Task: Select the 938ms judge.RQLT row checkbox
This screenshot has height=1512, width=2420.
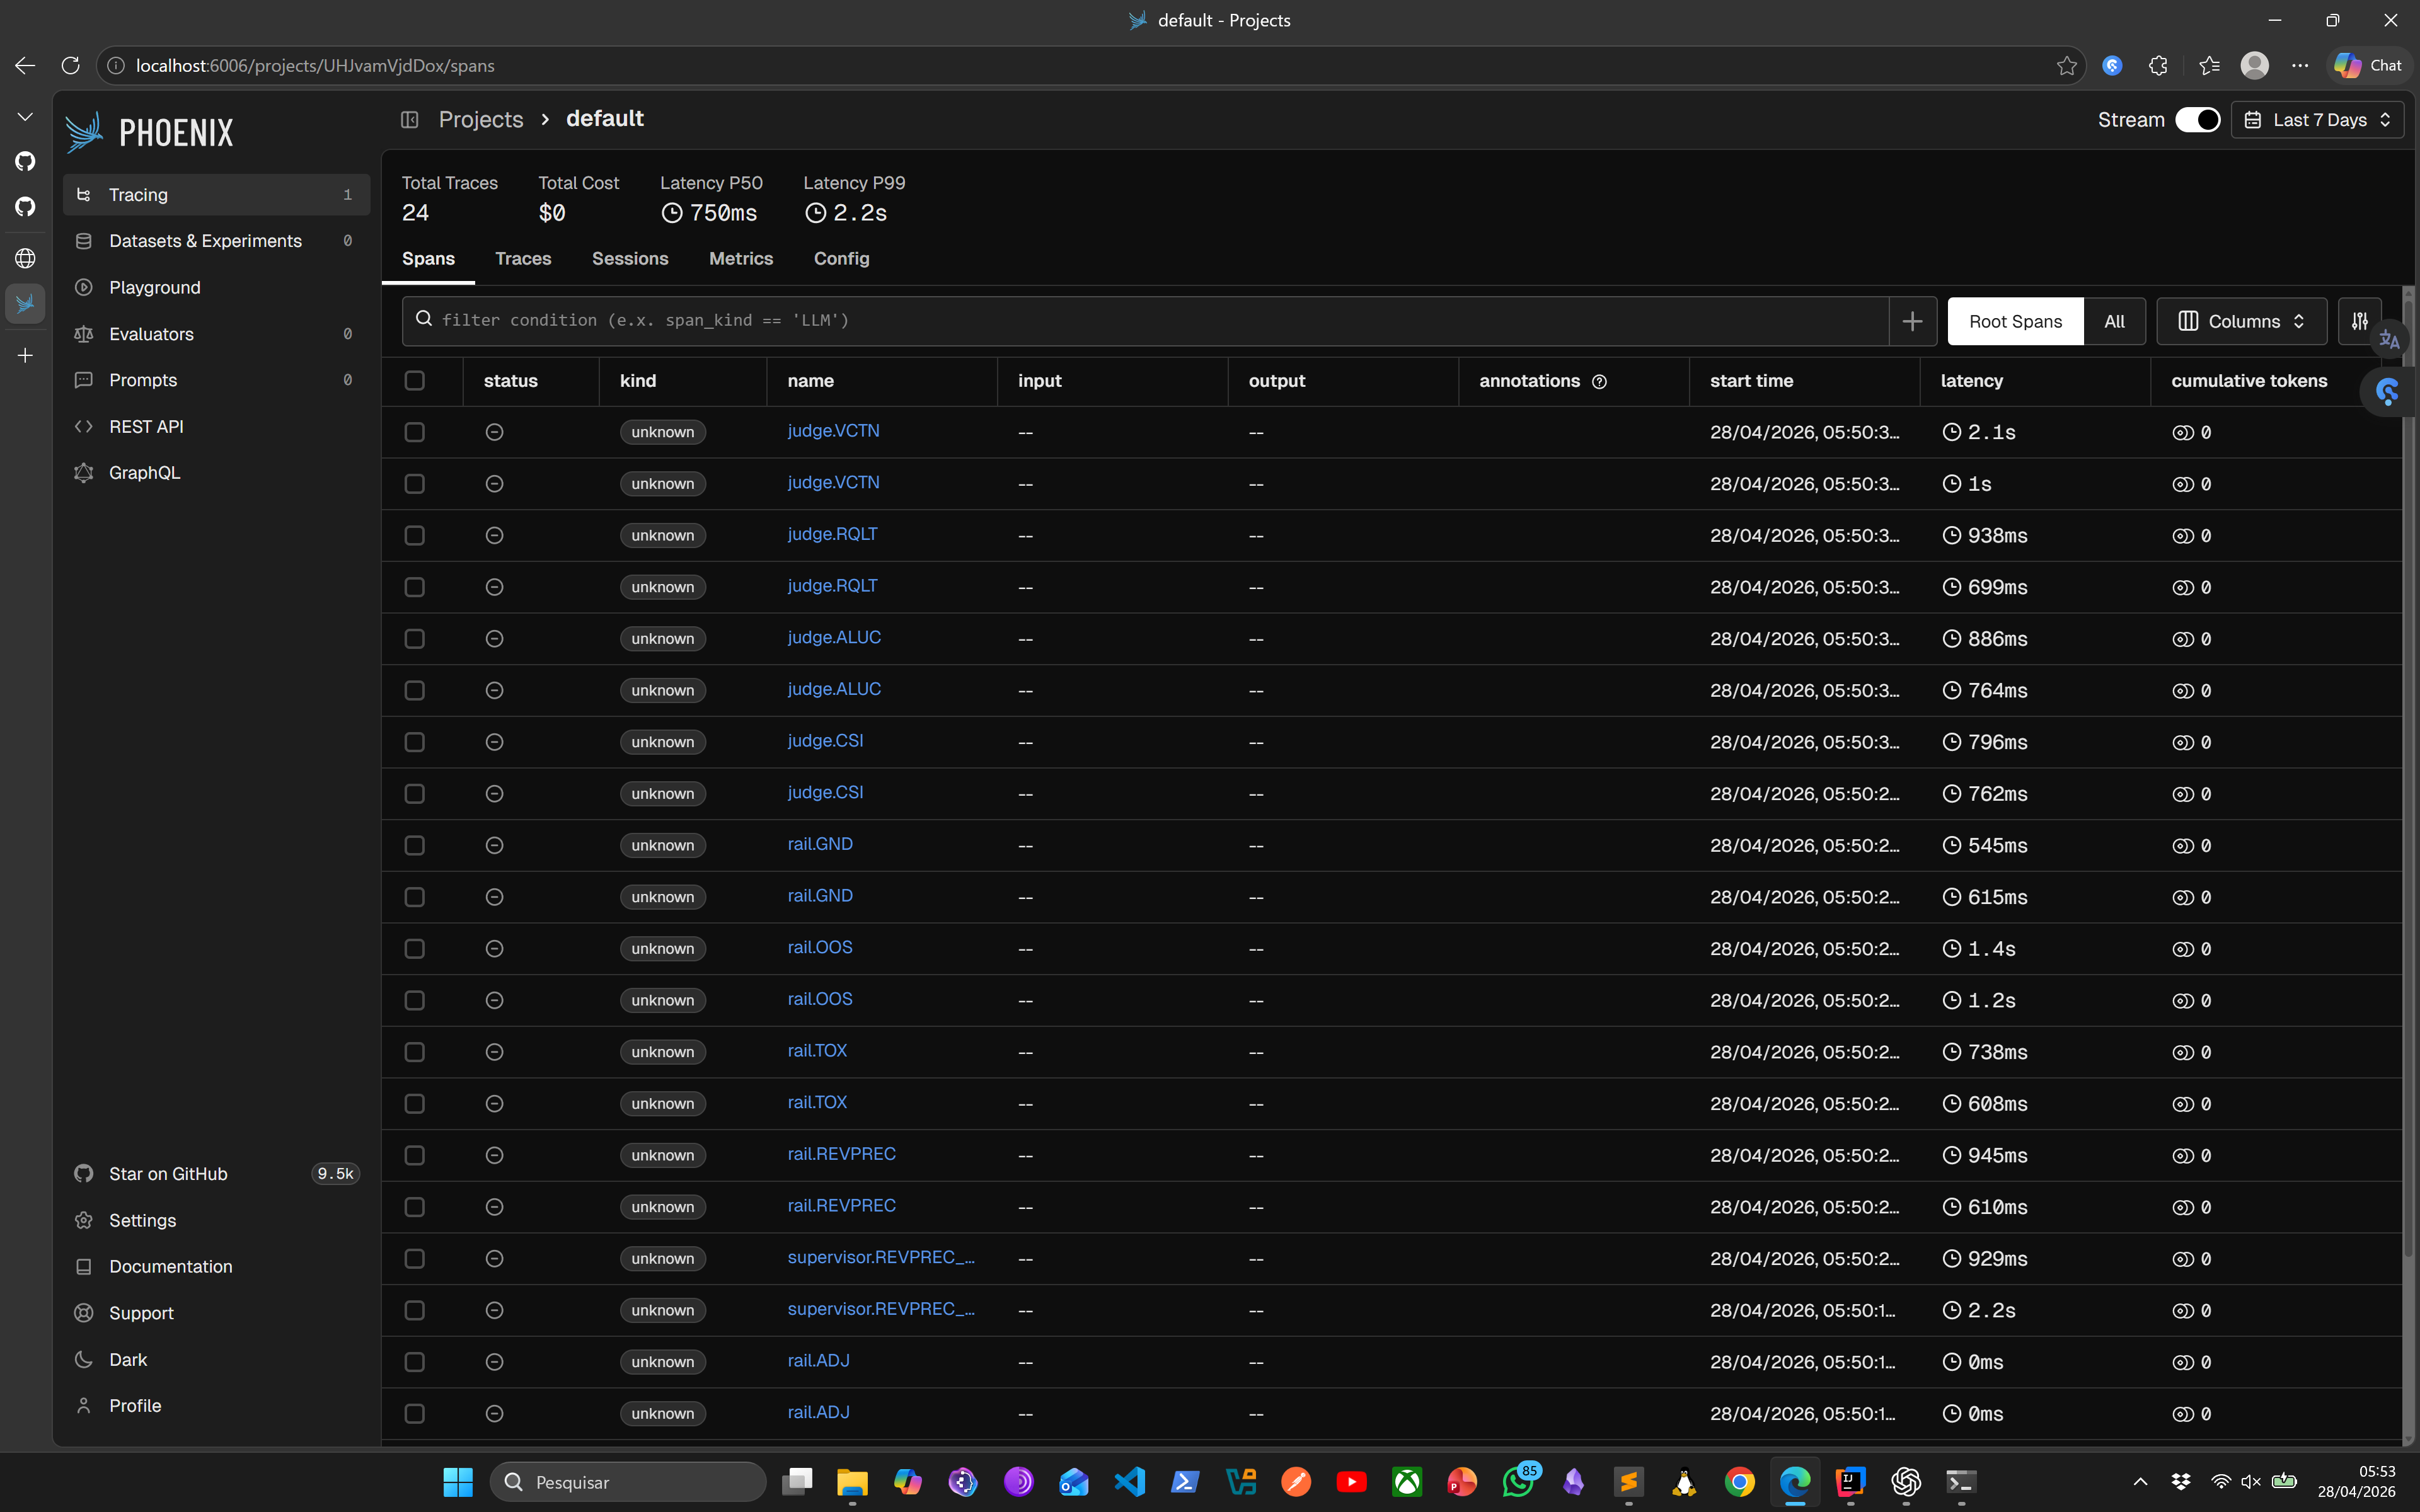Action: point(414,536)
